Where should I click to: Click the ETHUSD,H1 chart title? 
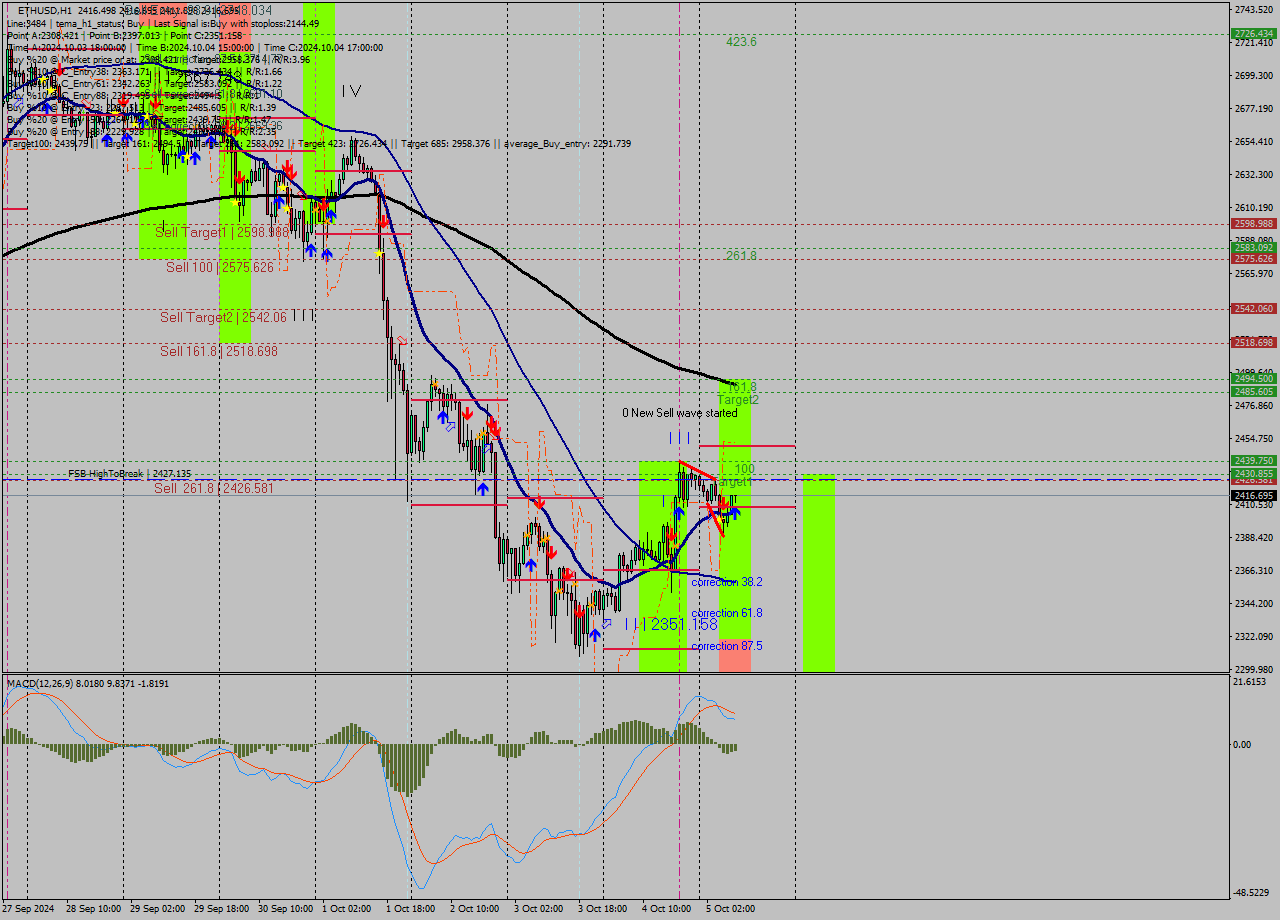[44, 10]
